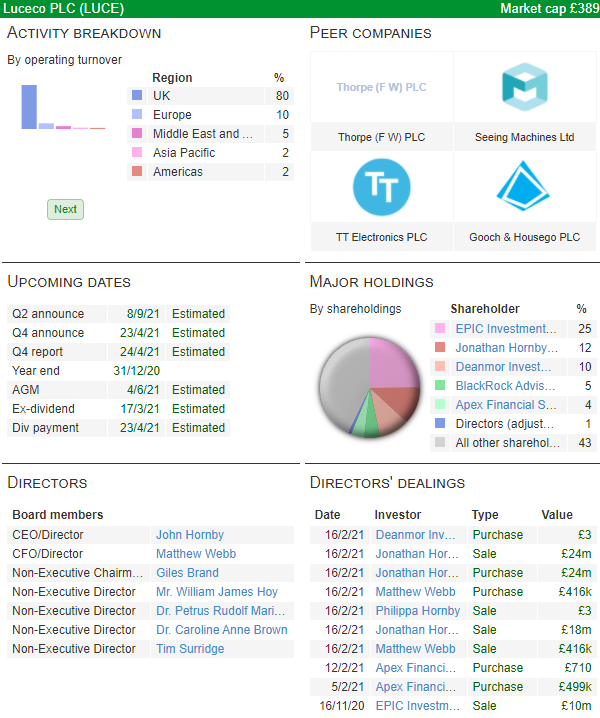Open Matthew Webb purchase of £416k

[415, 592]
